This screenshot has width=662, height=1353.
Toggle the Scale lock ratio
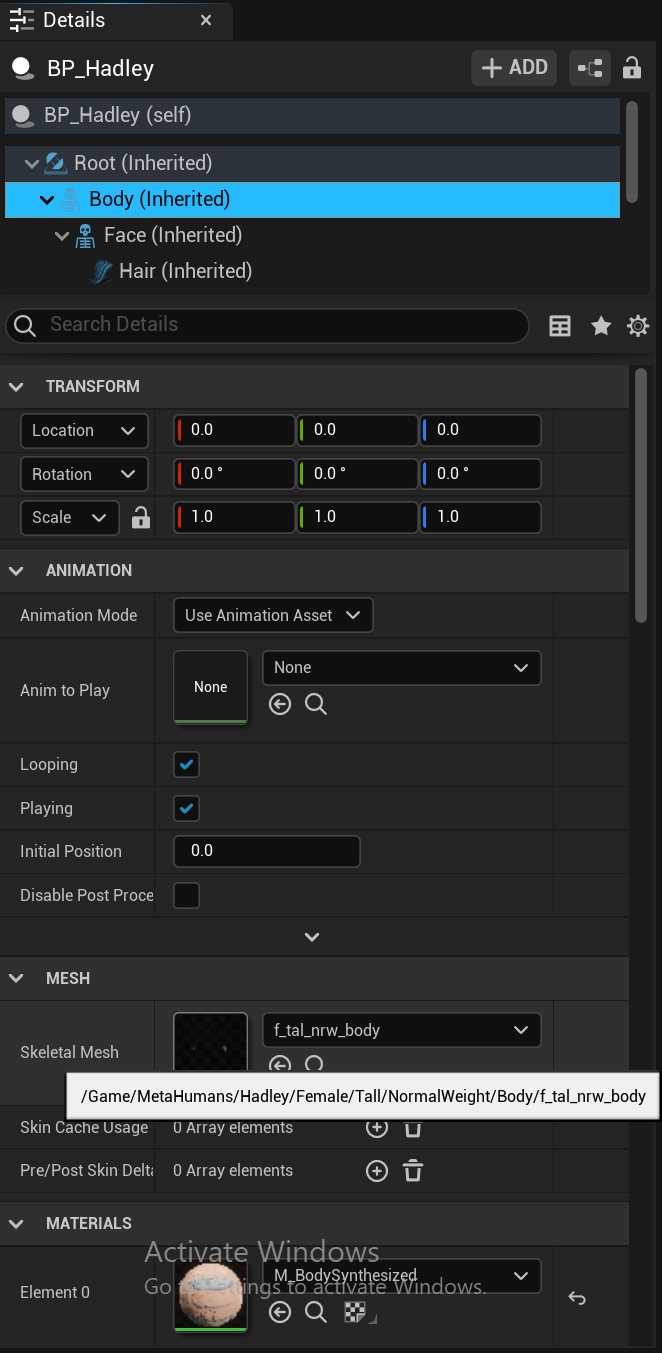tap(141, 518)
